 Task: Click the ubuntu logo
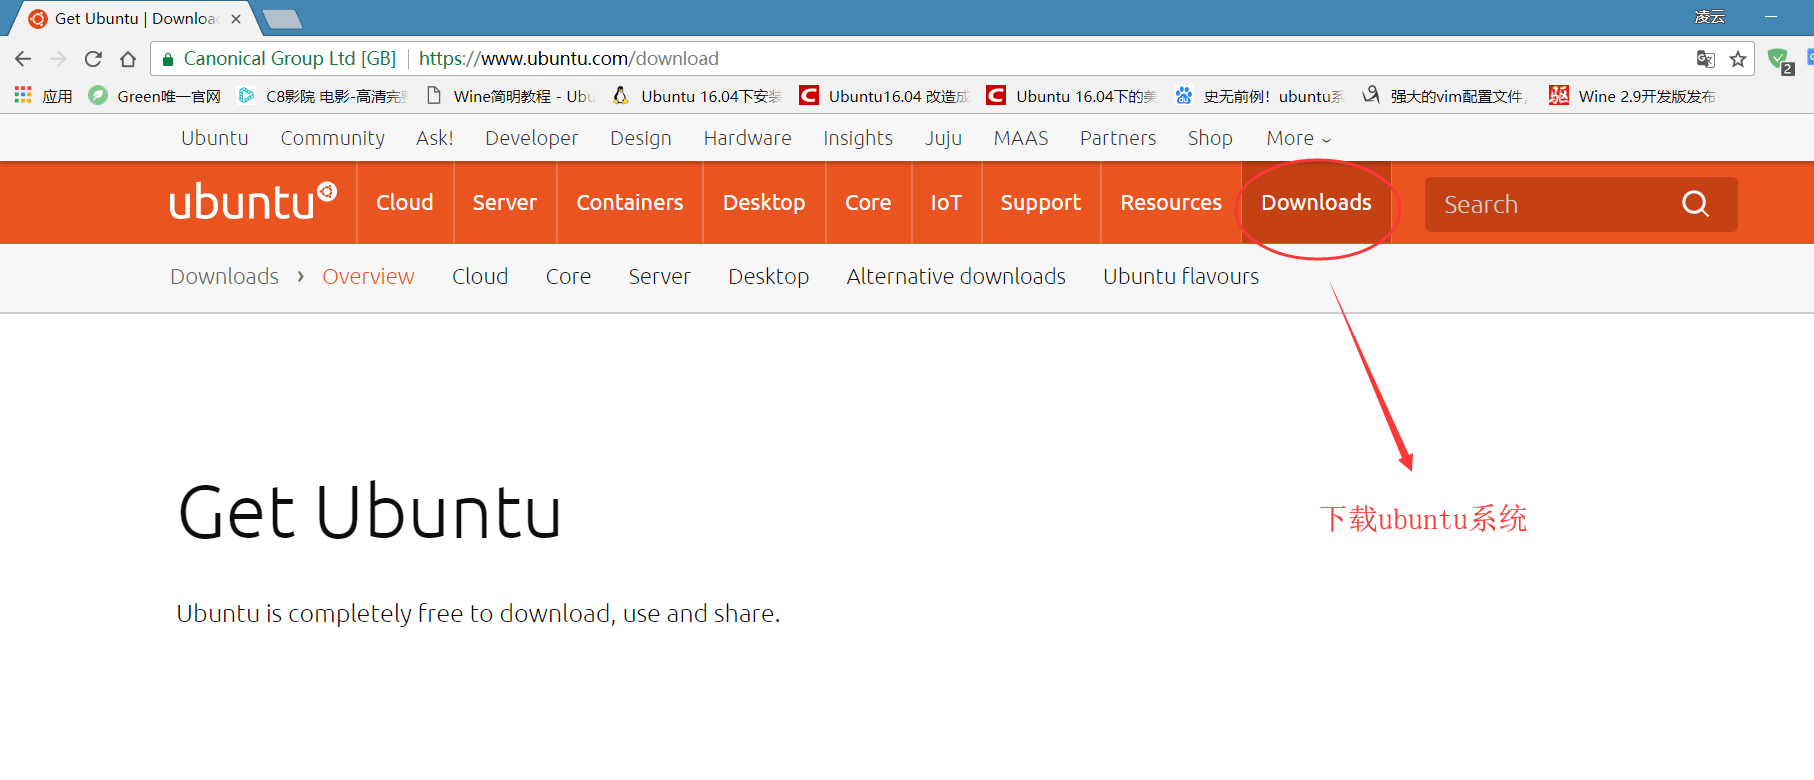(x=252, y=202)
